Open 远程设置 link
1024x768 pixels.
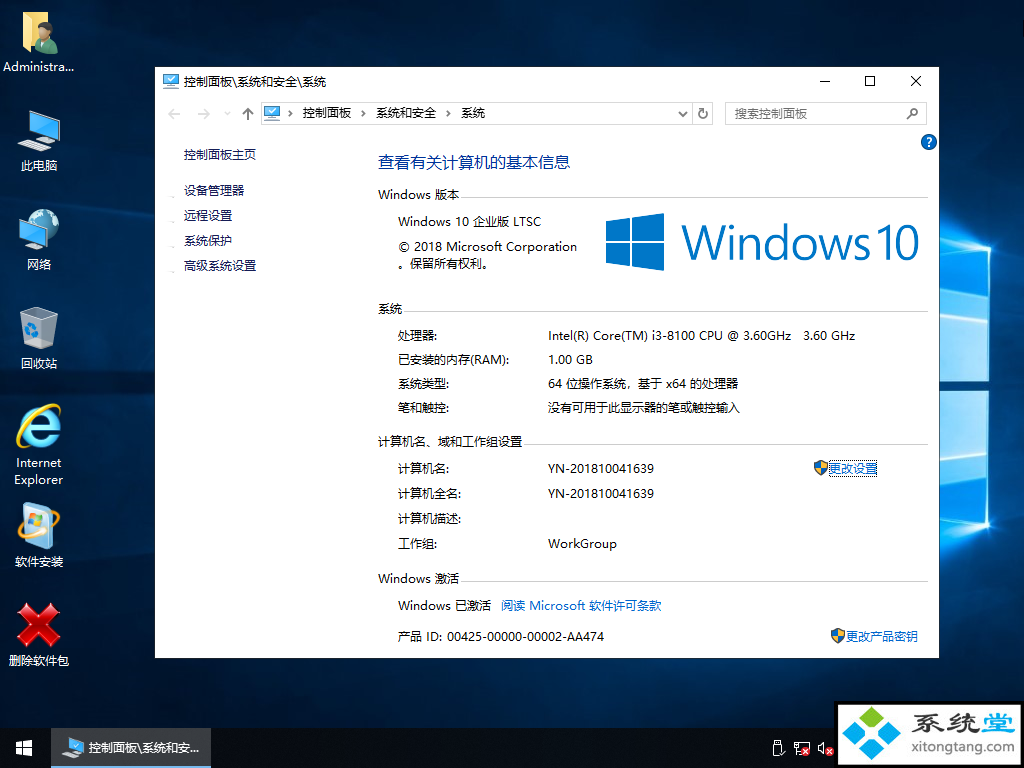(208, 216)
